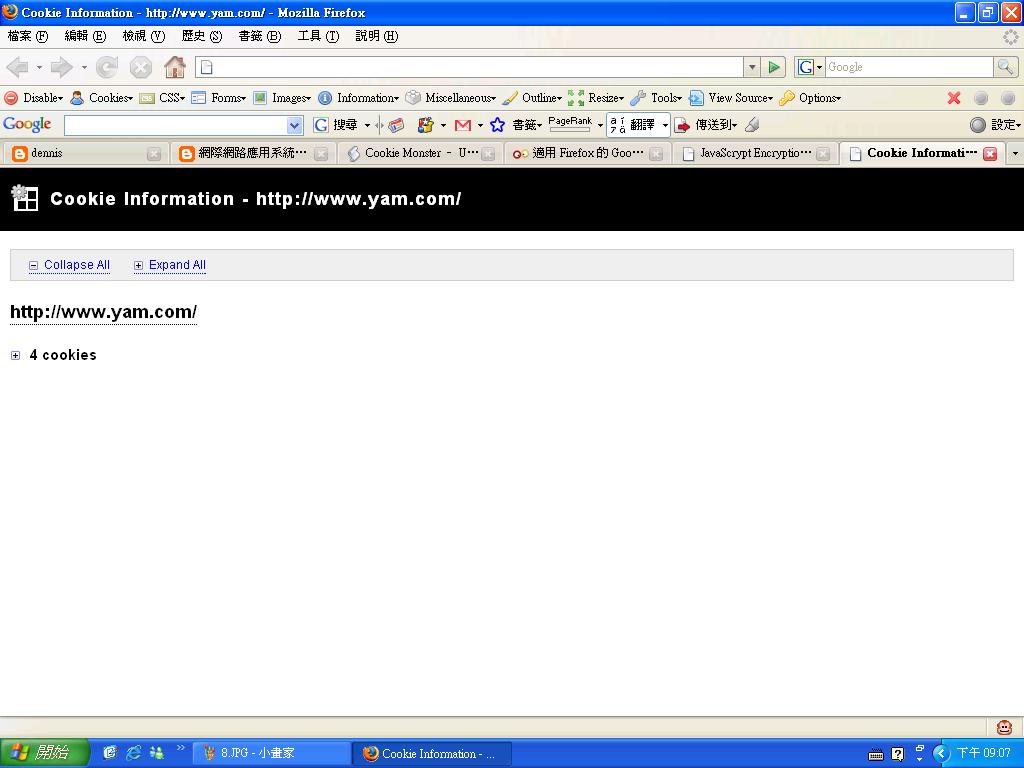
Task: Open the 檔案 (File) menu
Action: click(27, 36)
